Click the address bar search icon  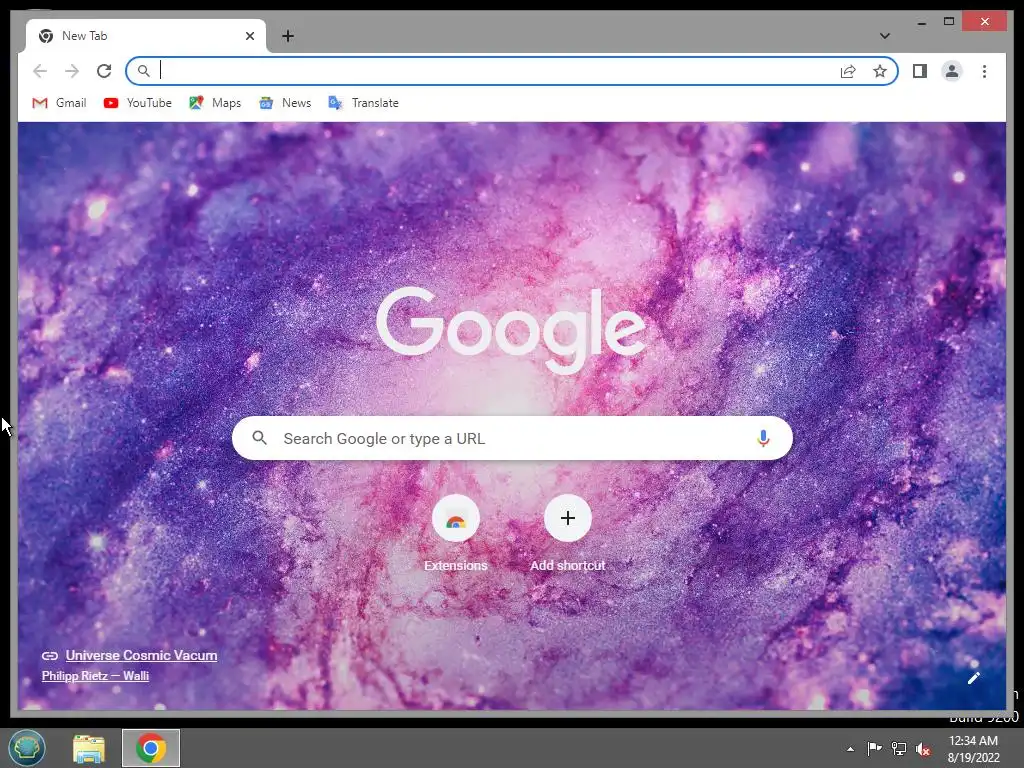(144, 71)
